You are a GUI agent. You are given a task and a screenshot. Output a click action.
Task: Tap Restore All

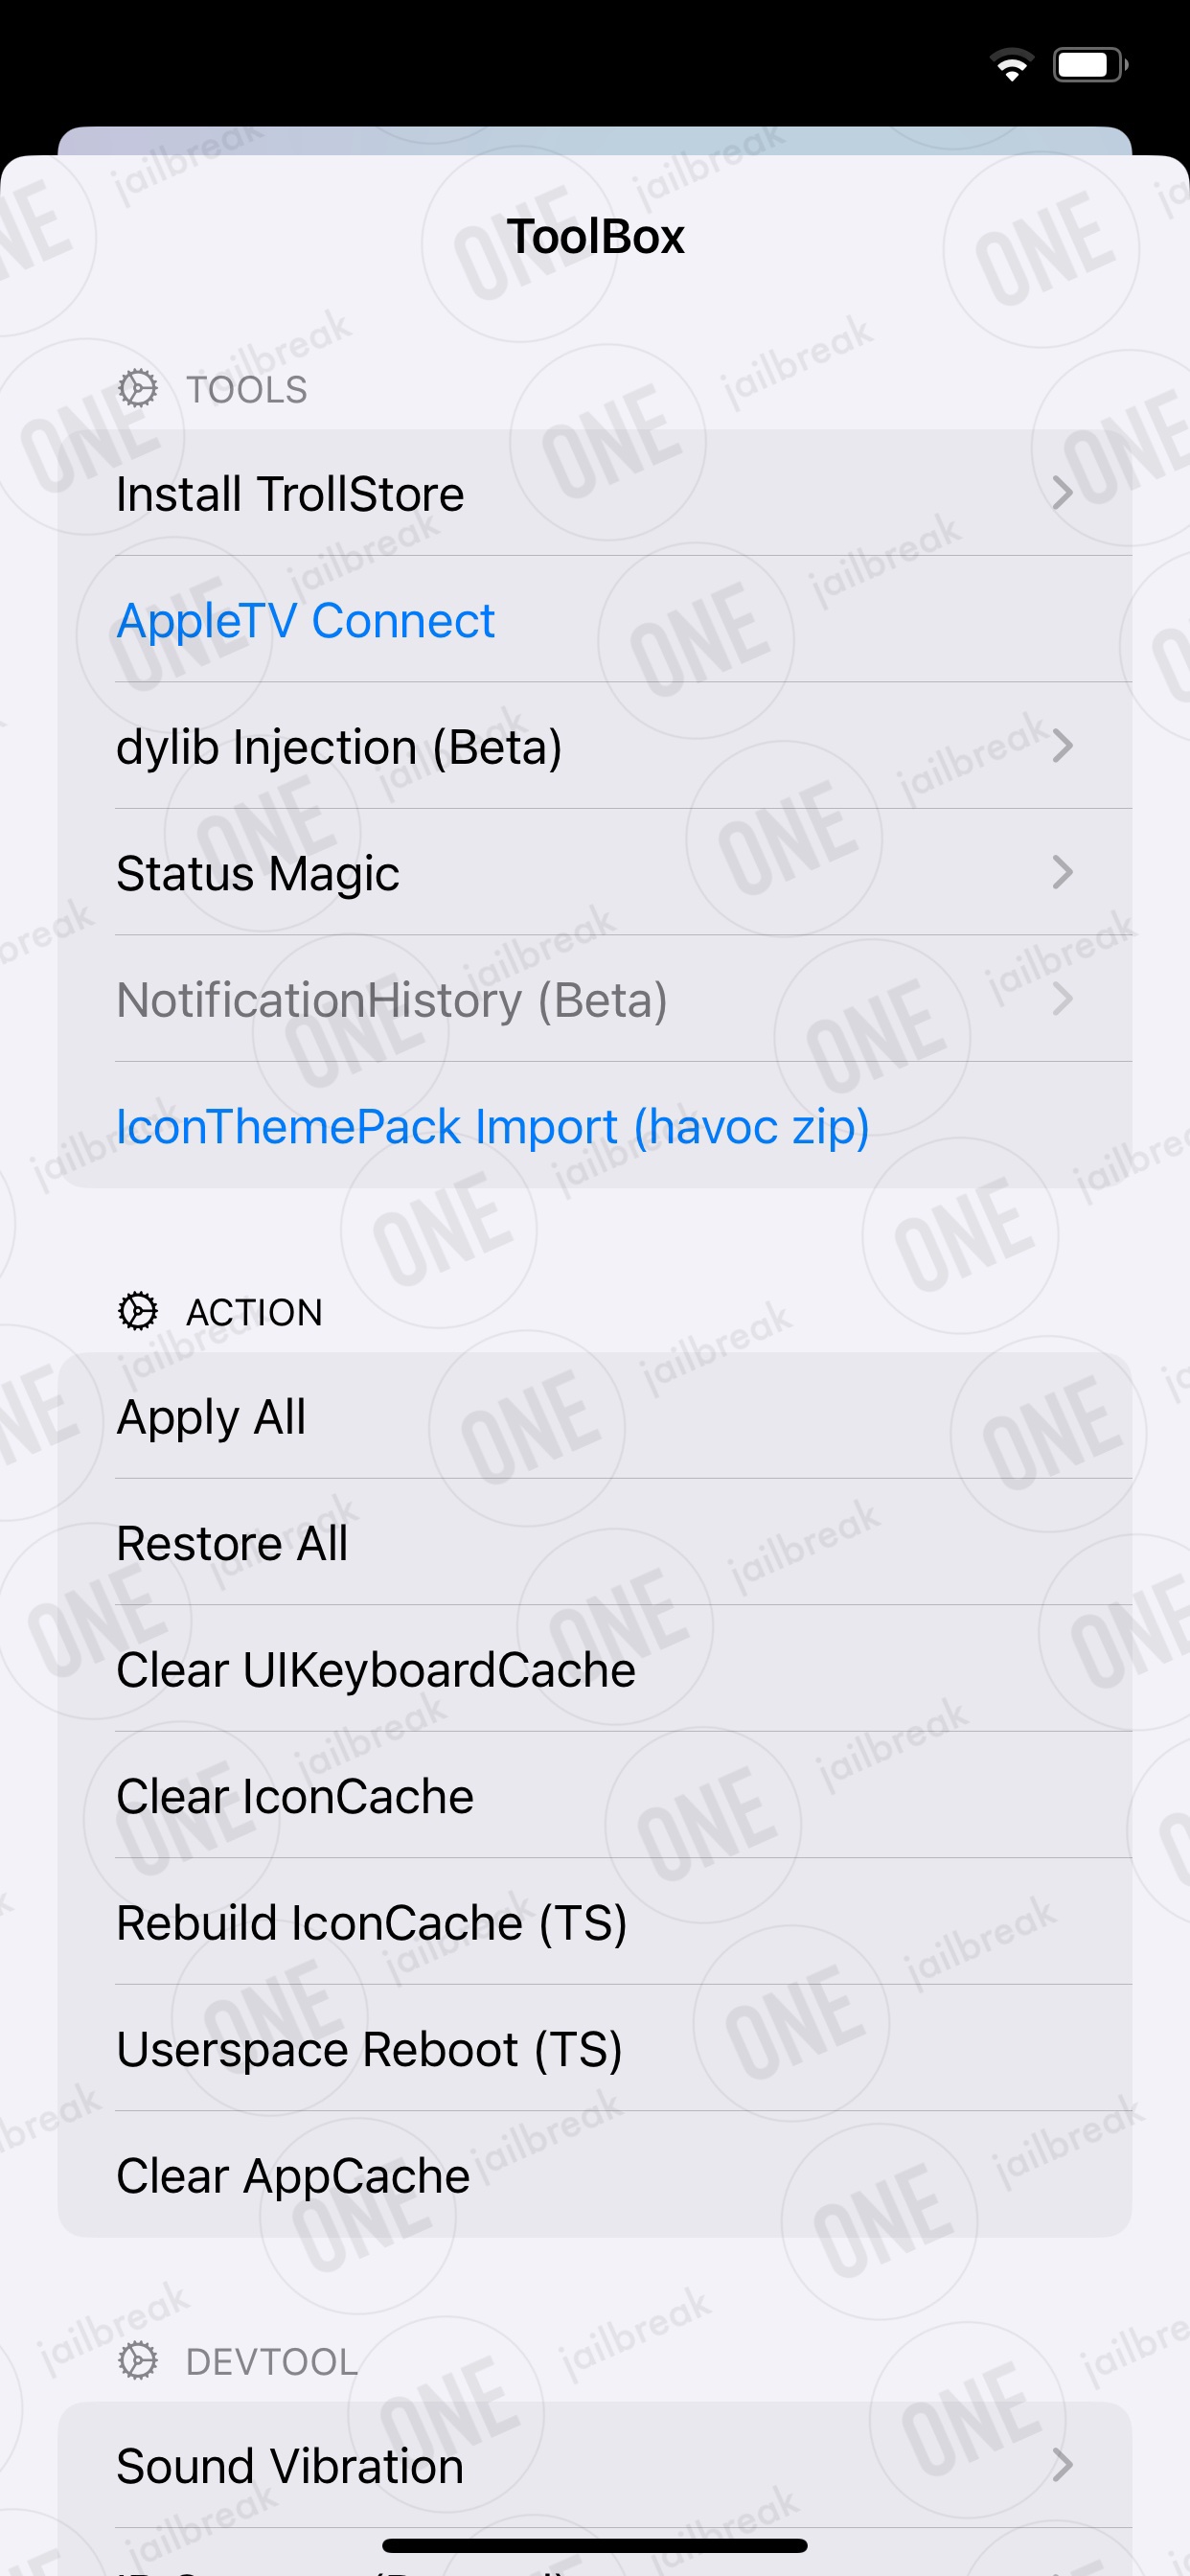click(595, 1542)
